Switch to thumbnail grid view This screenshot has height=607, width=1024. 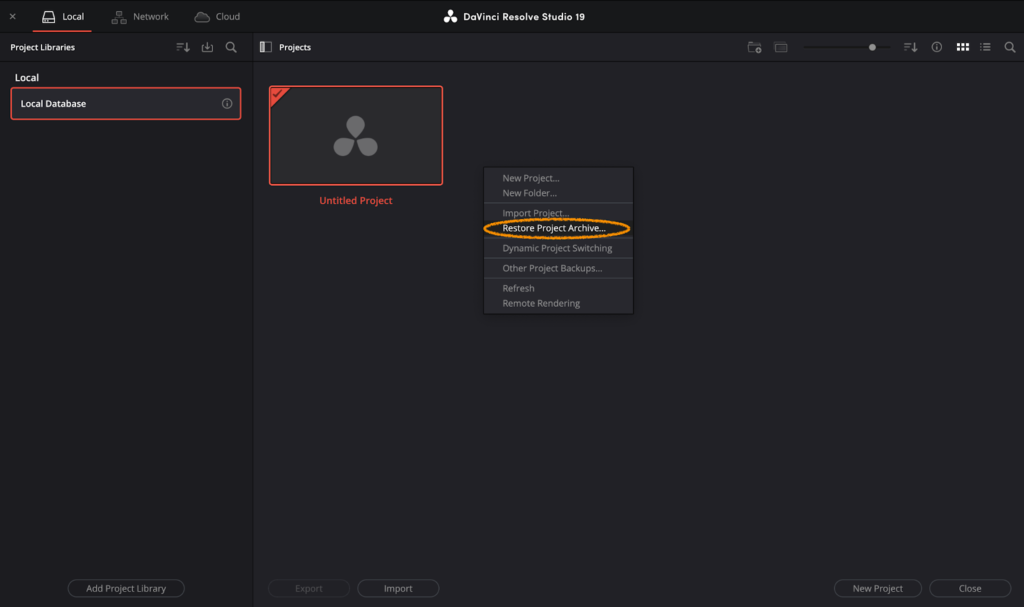[962, 47]
